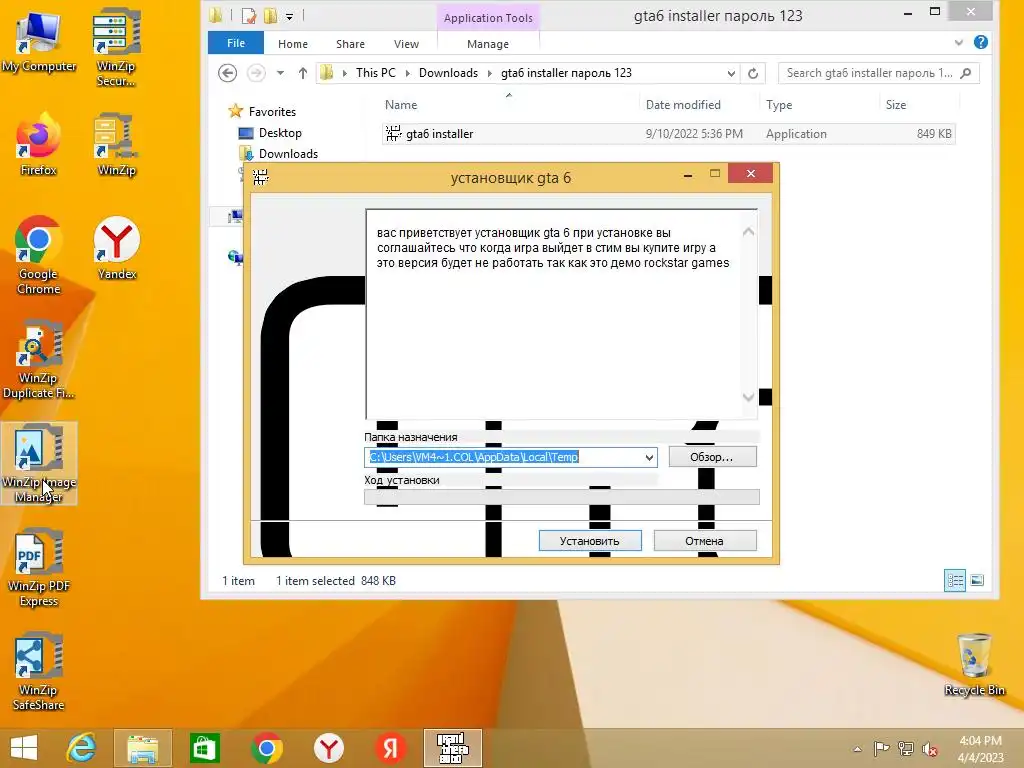1024x768 pixels.
Task: Show hidden system tray icons
Action: [857, 749]
